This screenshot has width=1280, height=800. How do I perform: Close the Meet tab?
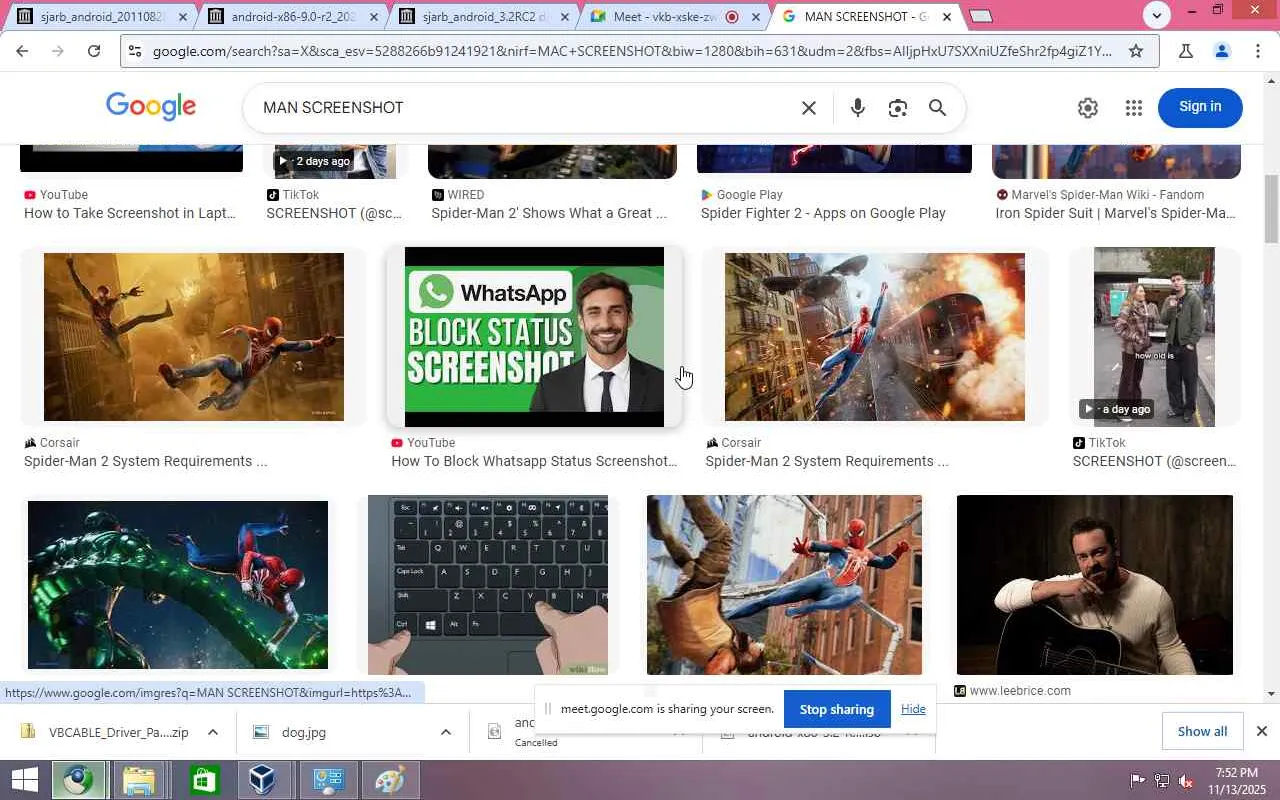pyautogui.click(x=756, y=17)
